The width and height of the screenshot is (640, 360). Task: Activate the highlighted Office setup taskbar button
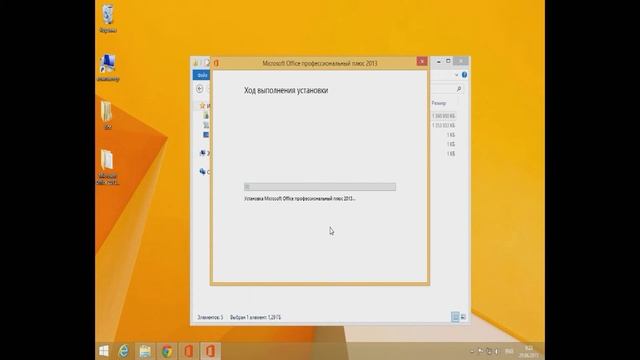pyautogui.click(x=210, y=351)
